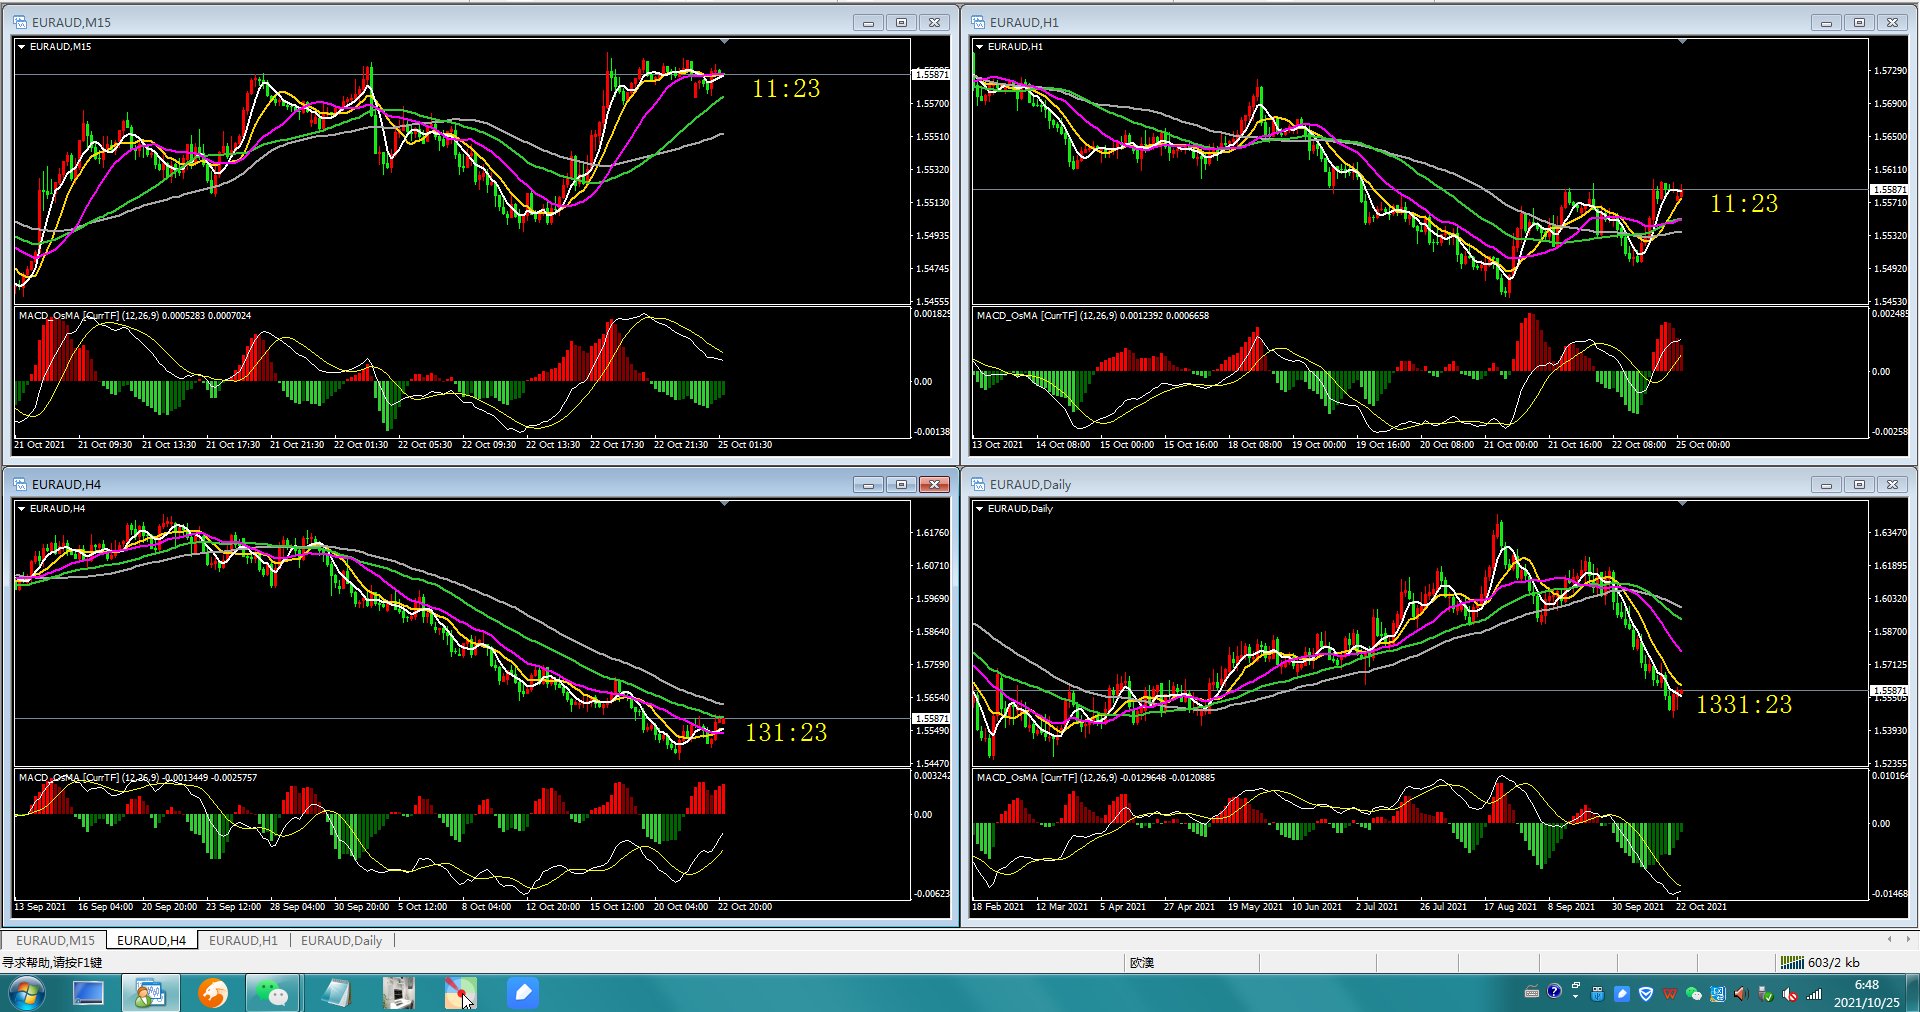Expand the triangle menu beside the EURAUD,H4 chart label
1920x1012 pixels.
tap(21, 509)
